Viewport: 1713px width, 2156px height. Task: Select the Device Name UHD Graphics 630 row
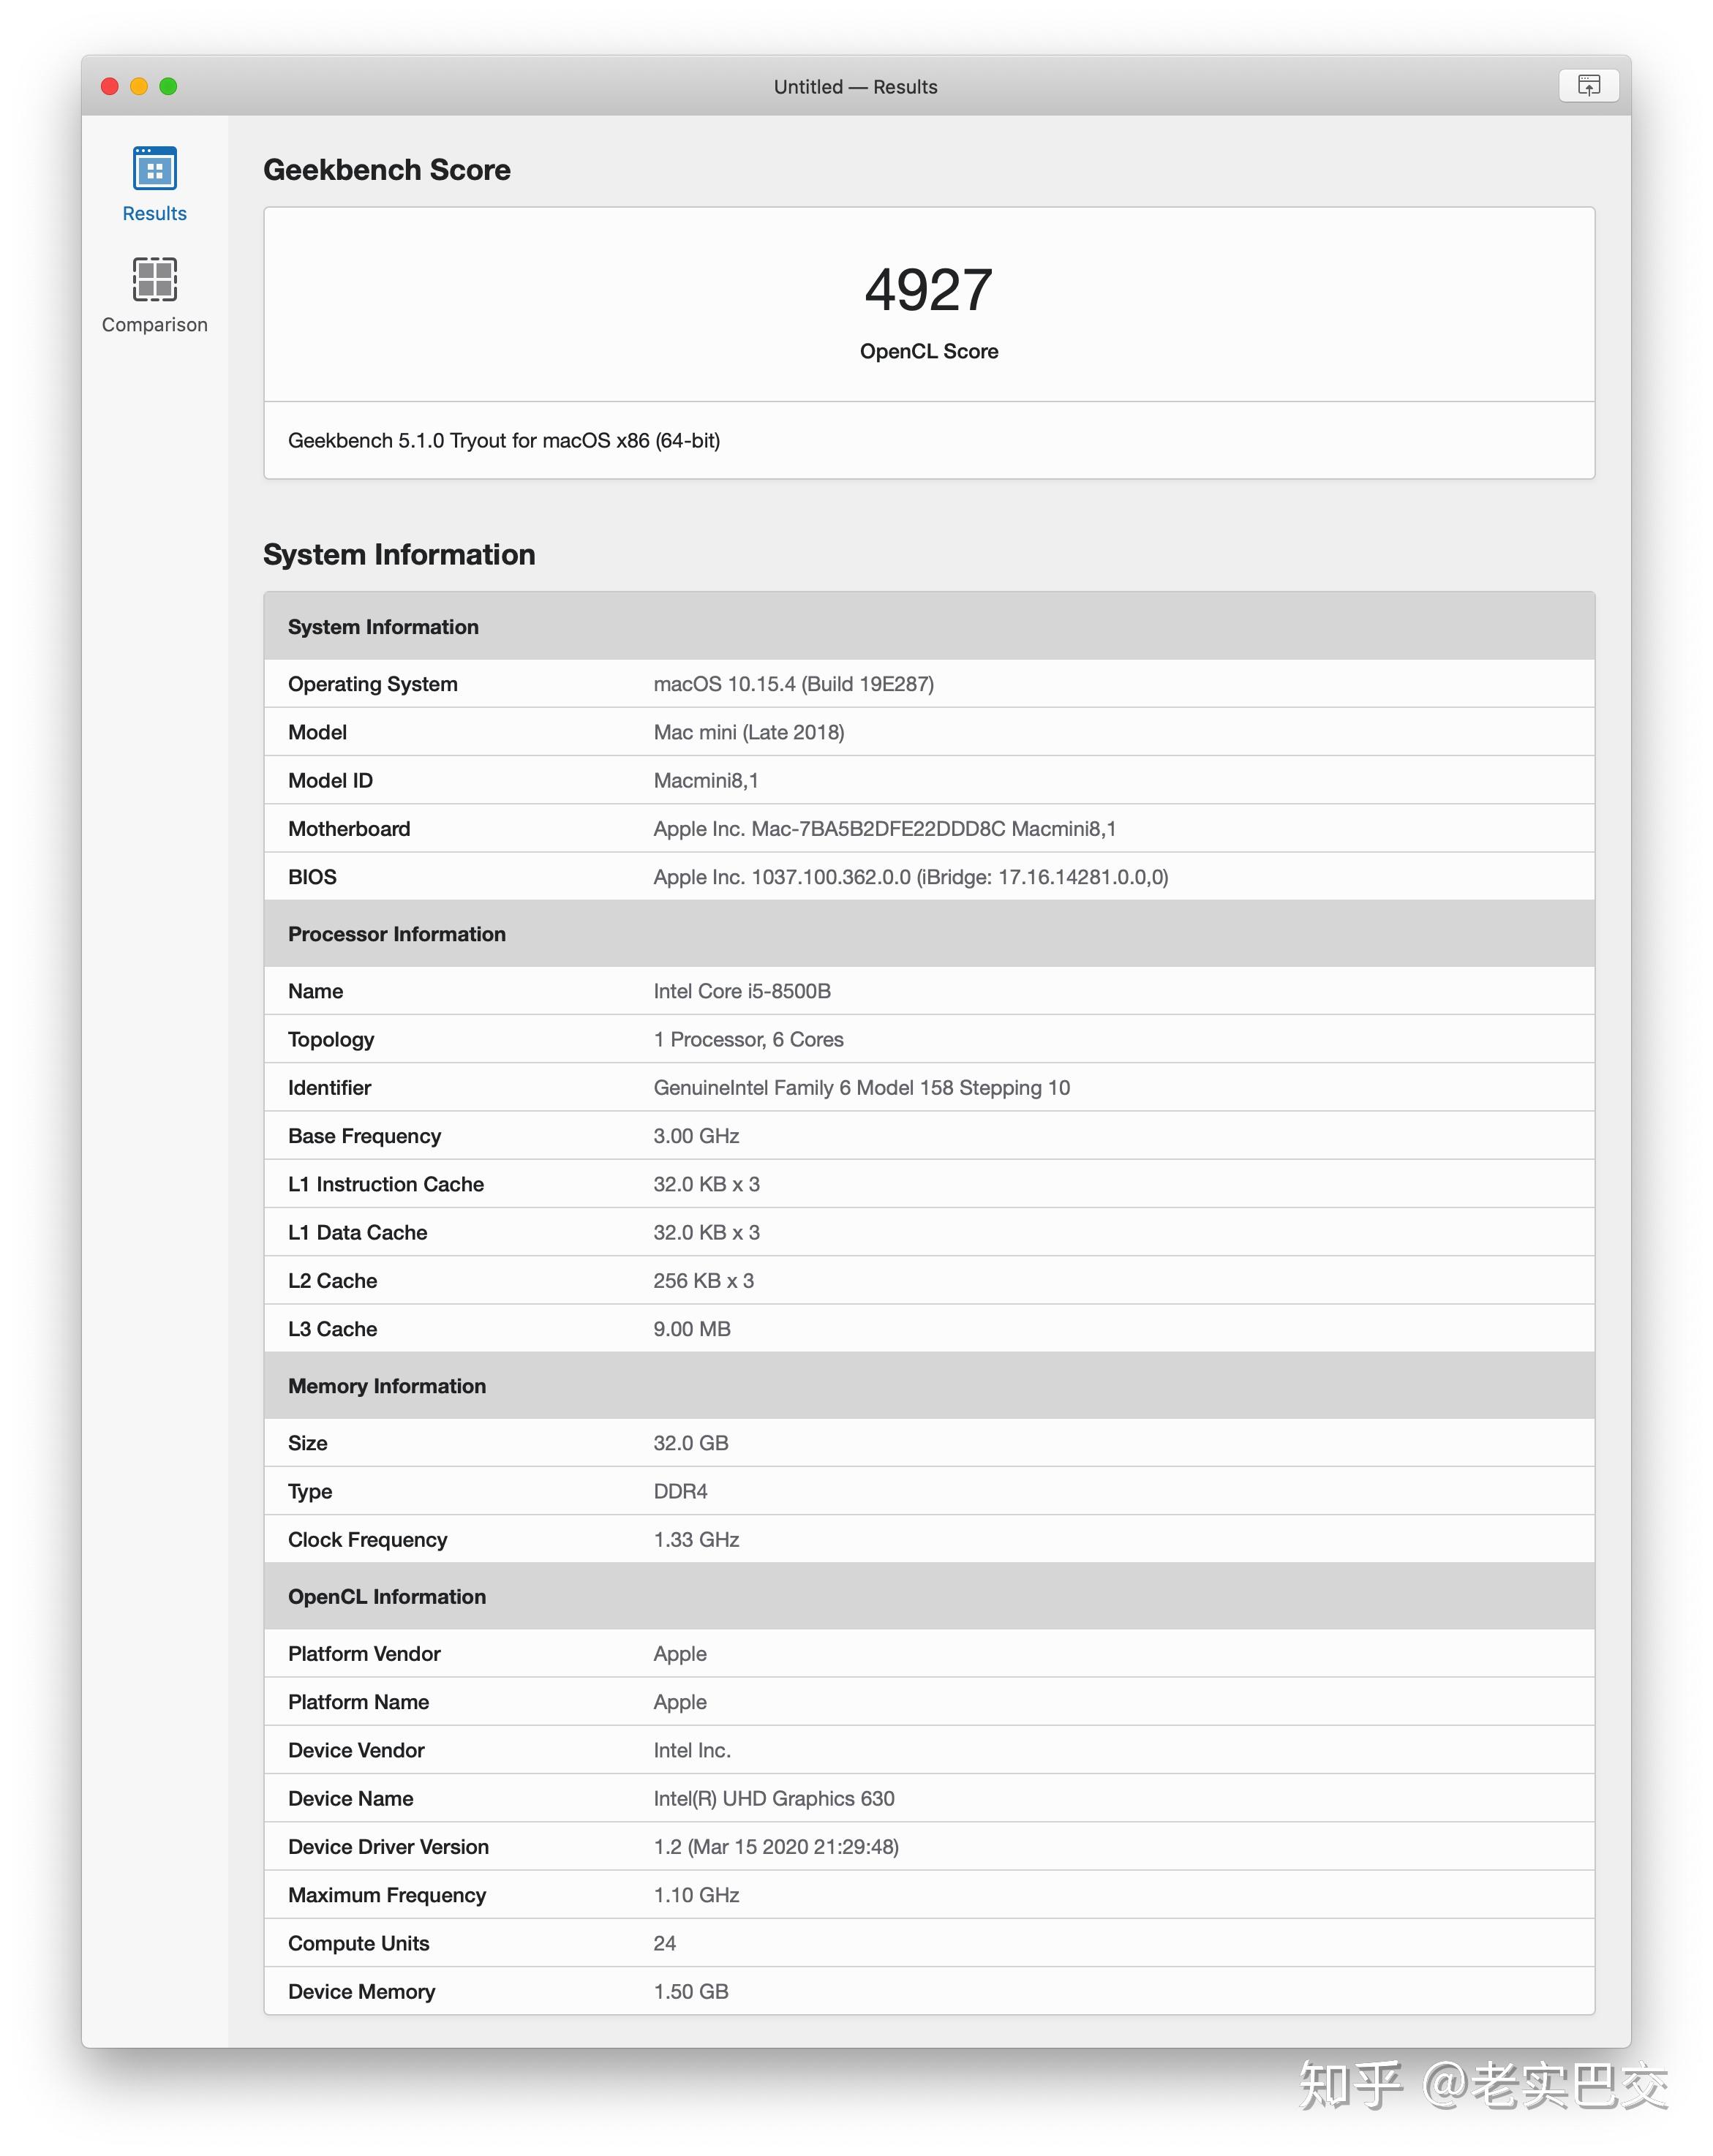coord(929,1798)
